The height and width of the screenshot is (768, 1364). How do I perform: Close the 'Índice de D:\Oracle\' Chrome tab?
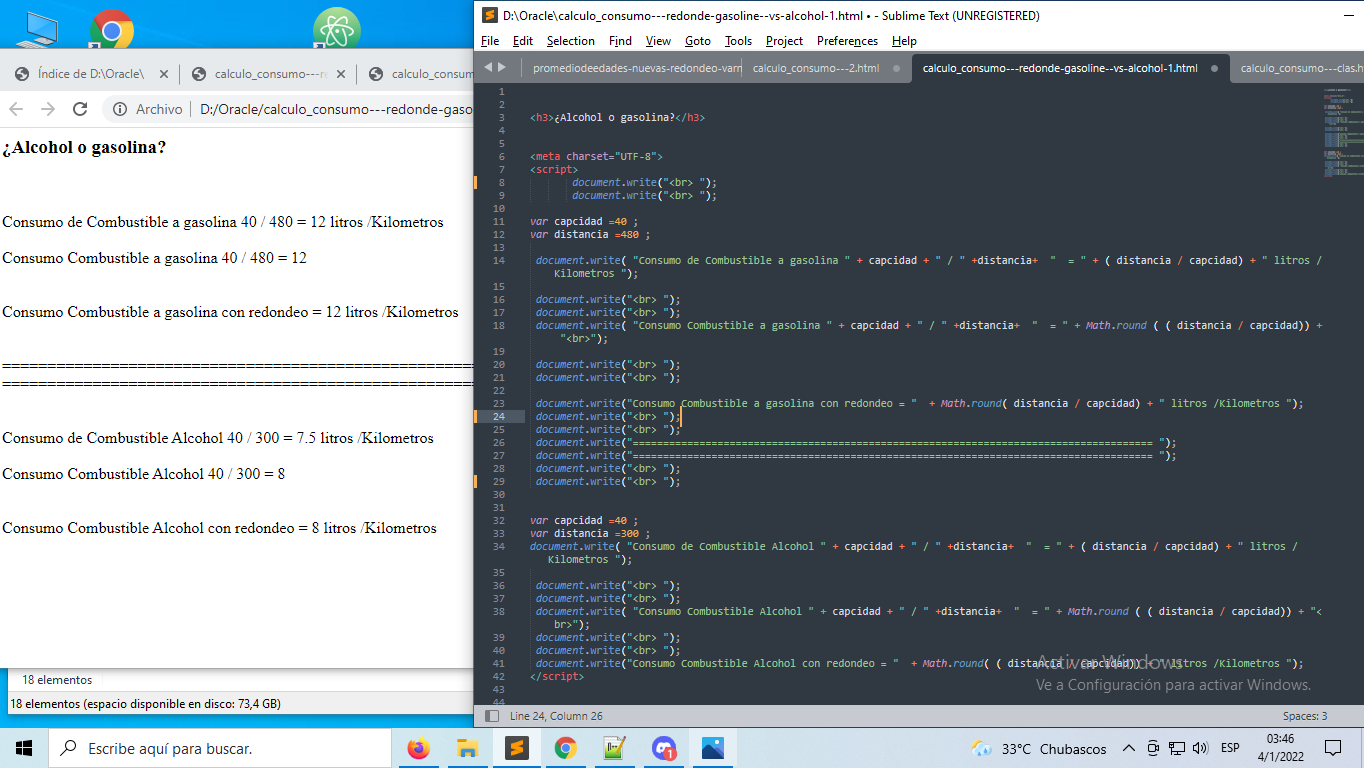164,74
